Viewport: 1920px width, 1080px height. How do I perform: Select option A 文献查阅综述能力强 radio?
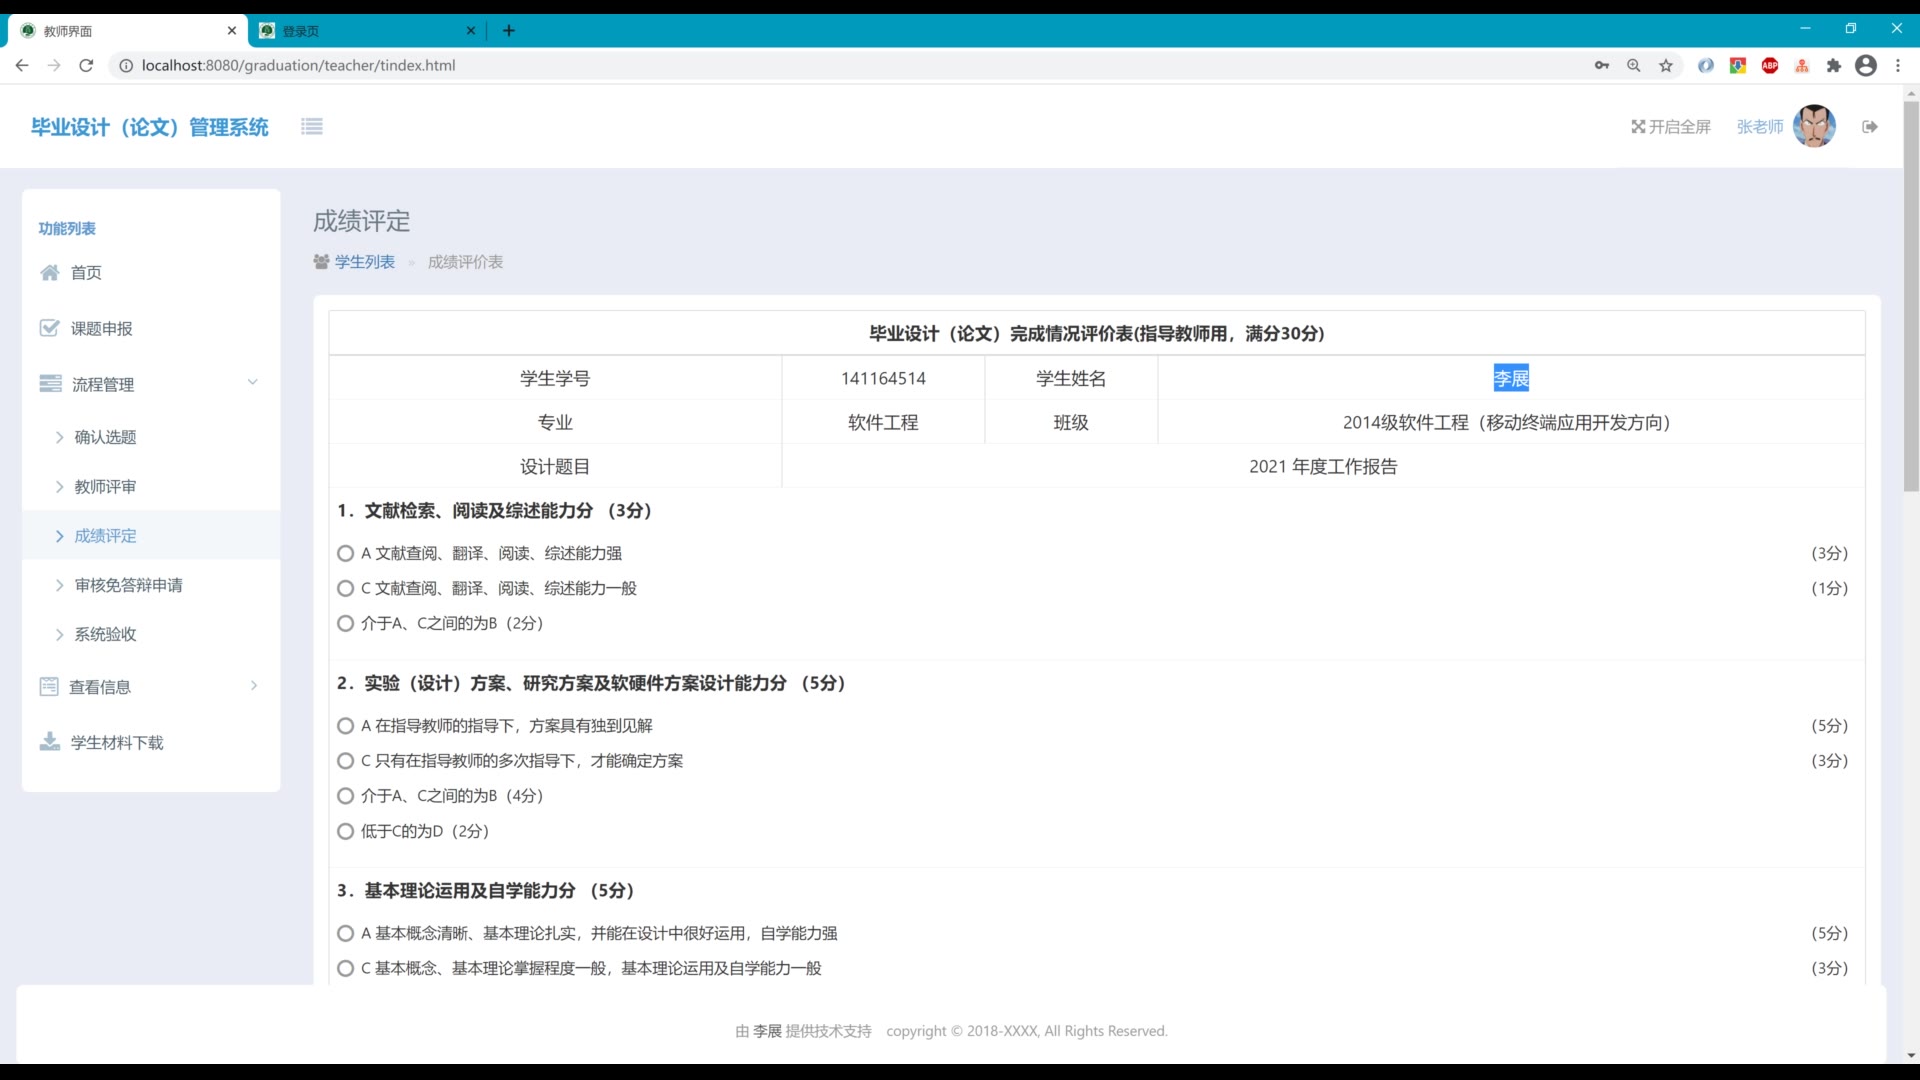[x=346, y=553]
